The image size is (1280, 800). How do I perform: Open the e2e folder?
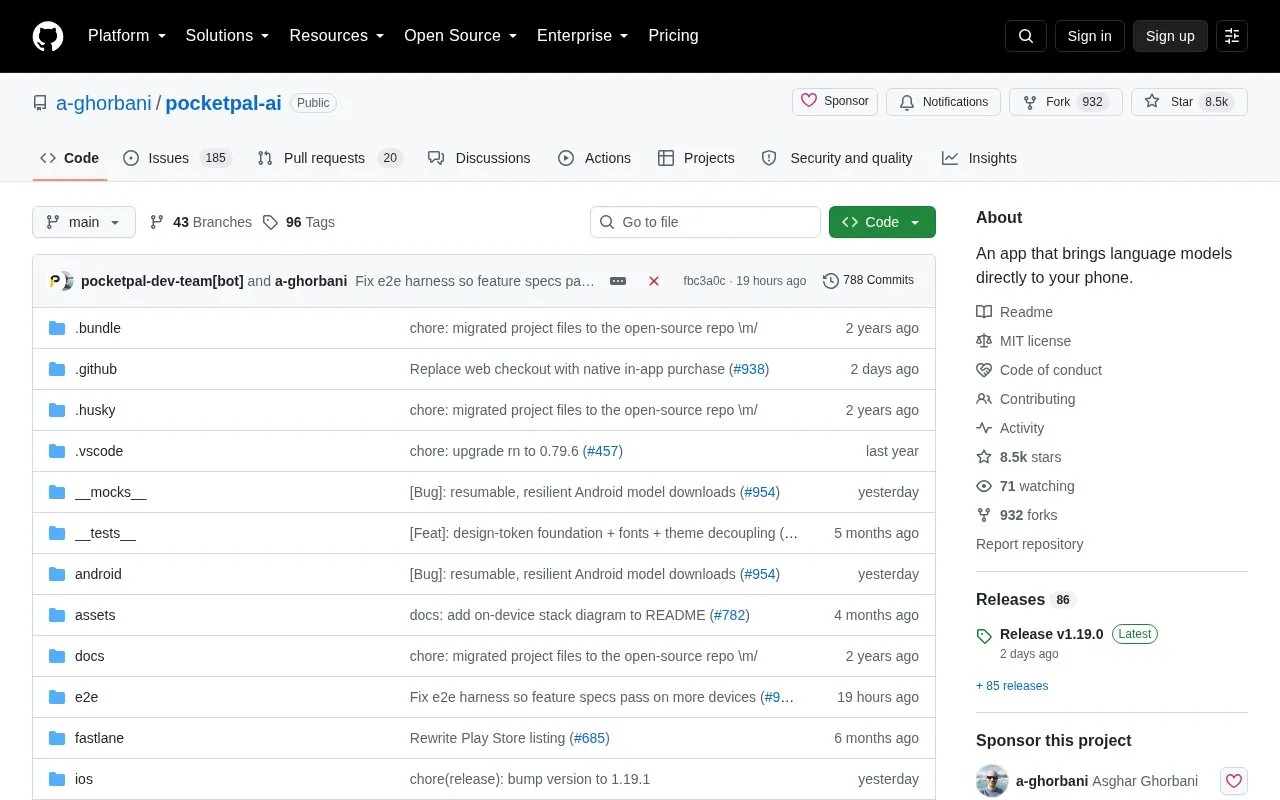click(x=86, y=697)
